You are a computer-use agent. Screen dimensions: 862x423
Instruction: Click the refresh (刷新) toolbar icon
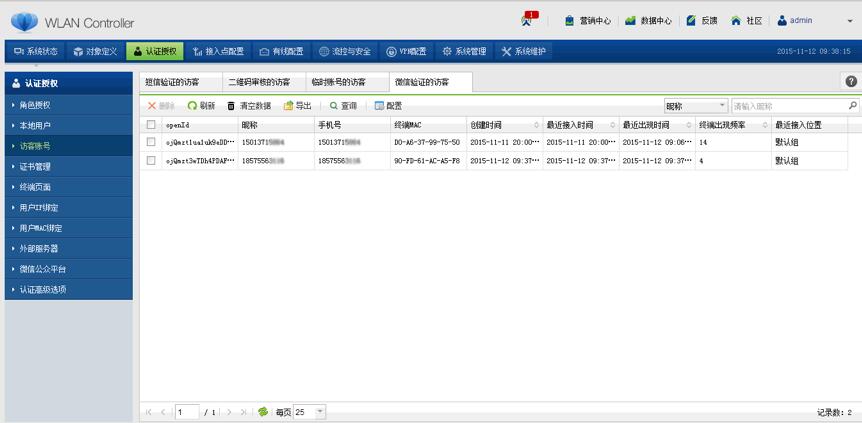(193, 106)
